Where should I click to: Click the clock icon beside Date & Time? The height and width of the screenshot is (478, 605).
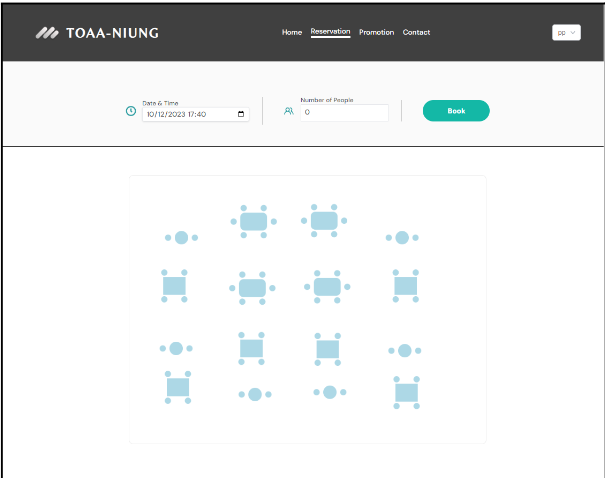click(x=130, y=111)
